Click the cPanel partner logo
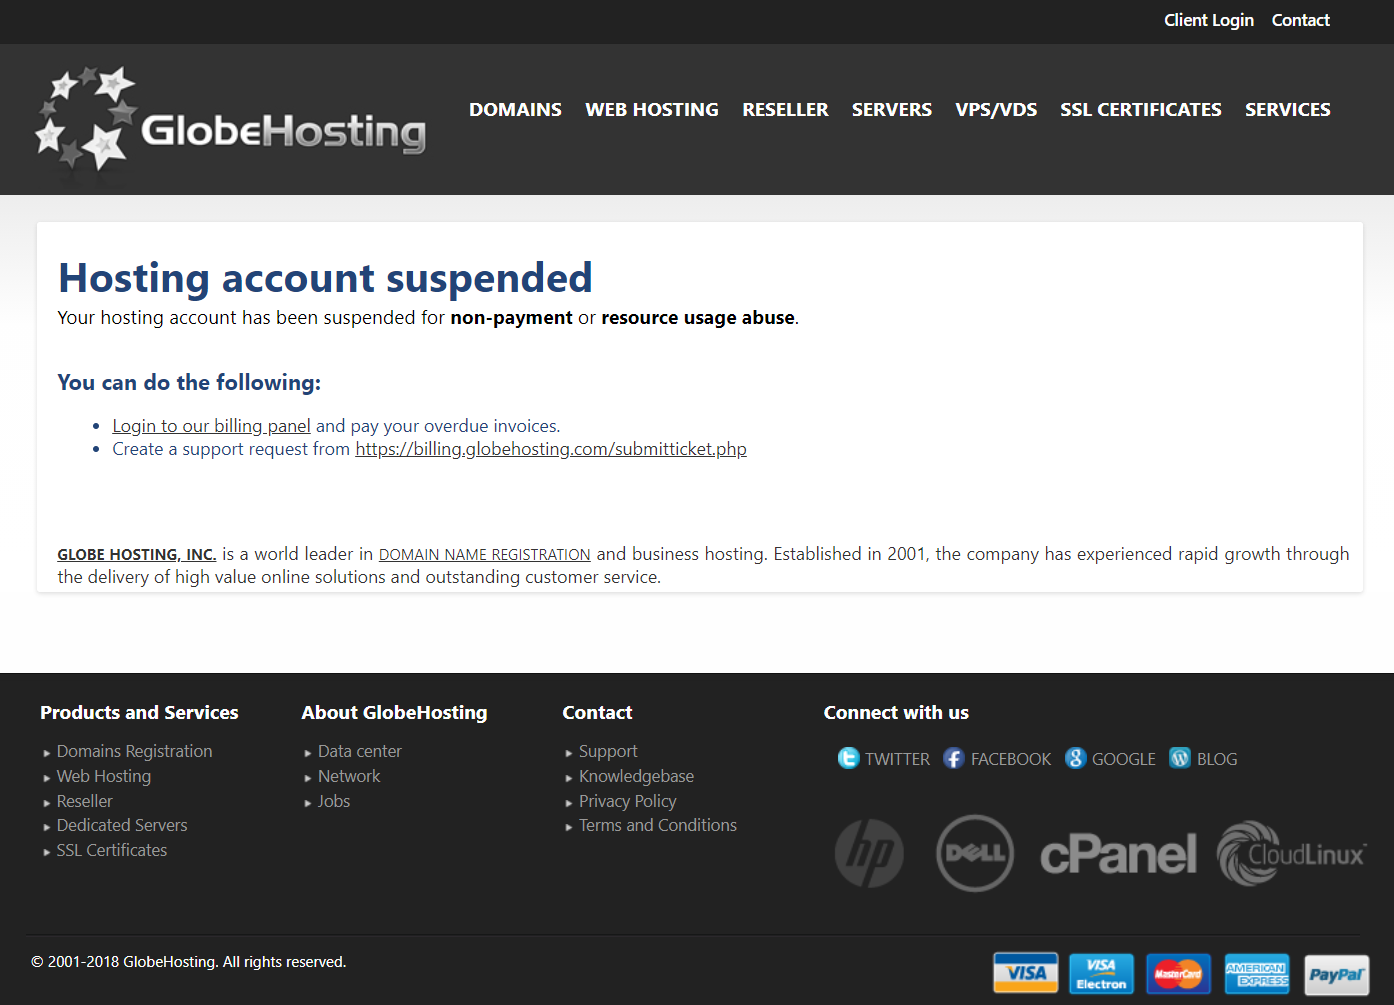Screen dimensions: 1394x1005 (x=1118, y=854)
